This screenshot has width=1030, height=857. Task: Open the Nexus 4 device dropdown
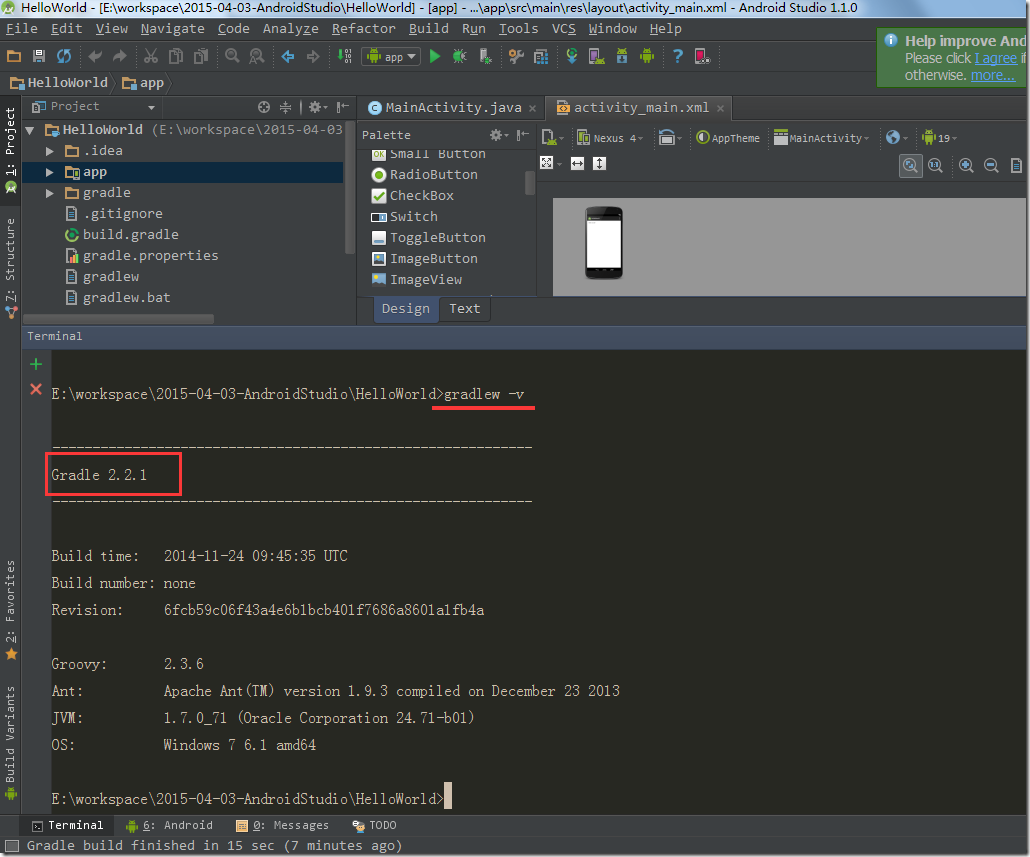coord(610,138)
